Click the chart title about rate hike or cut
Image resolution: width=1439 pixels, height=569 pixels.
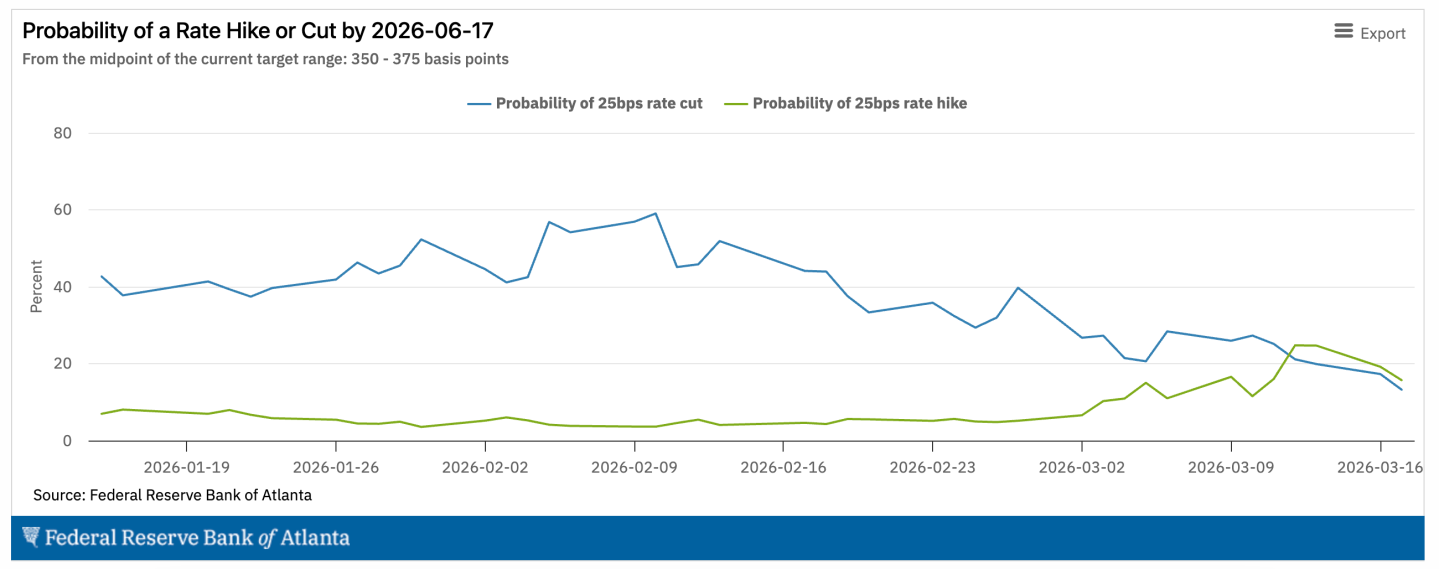click(x=258, y=31)
